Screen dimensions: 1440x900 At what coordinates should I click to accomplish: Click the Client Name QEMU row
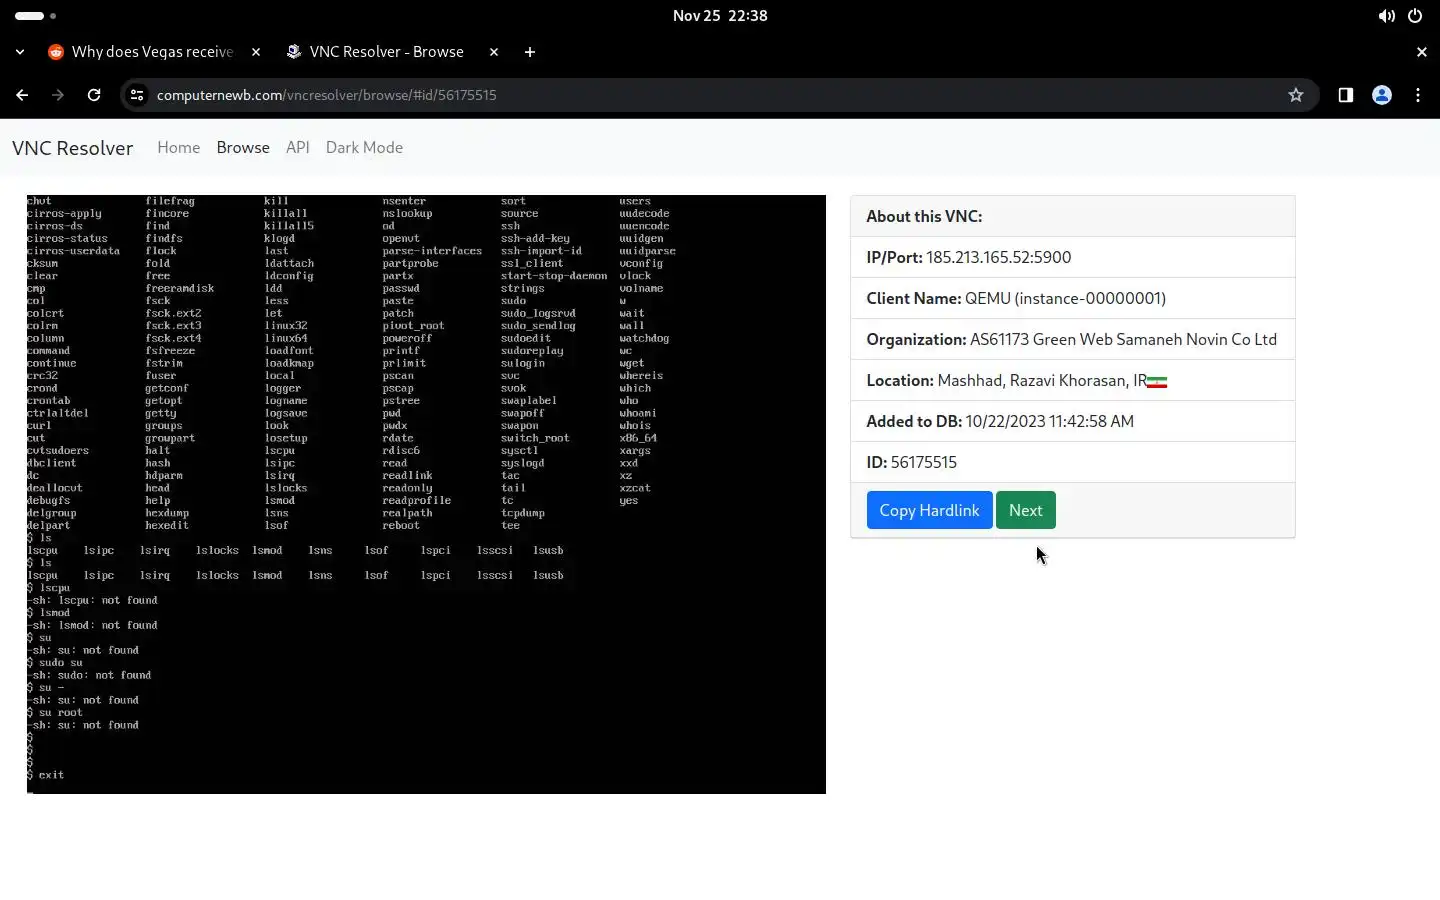[x=1073, y=298]
